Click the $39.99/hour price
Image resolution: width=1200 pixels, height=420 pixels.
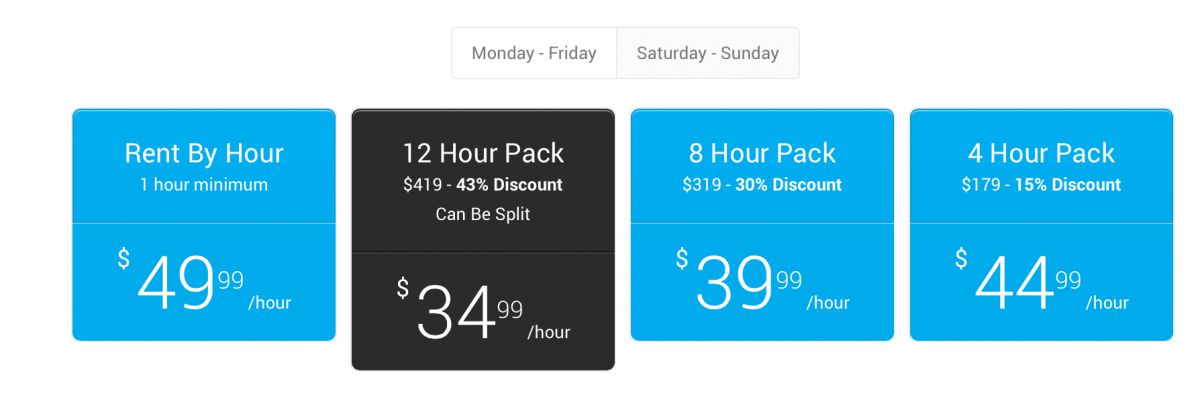735,283
